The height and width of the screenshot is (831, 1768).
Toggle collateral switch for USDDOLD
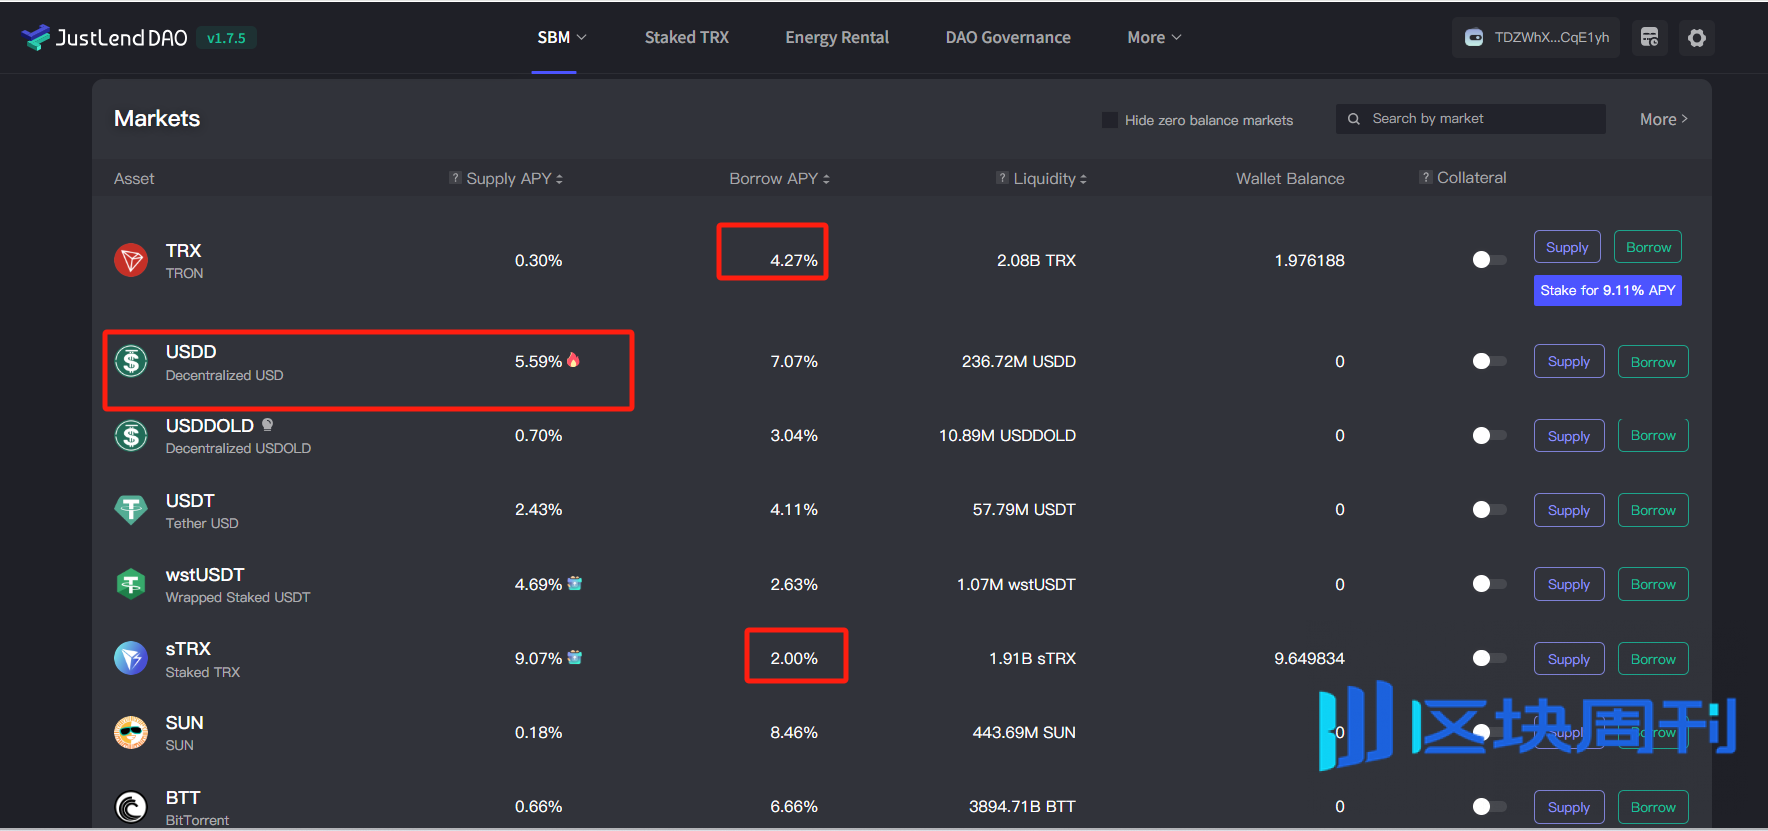[1489, 436]
